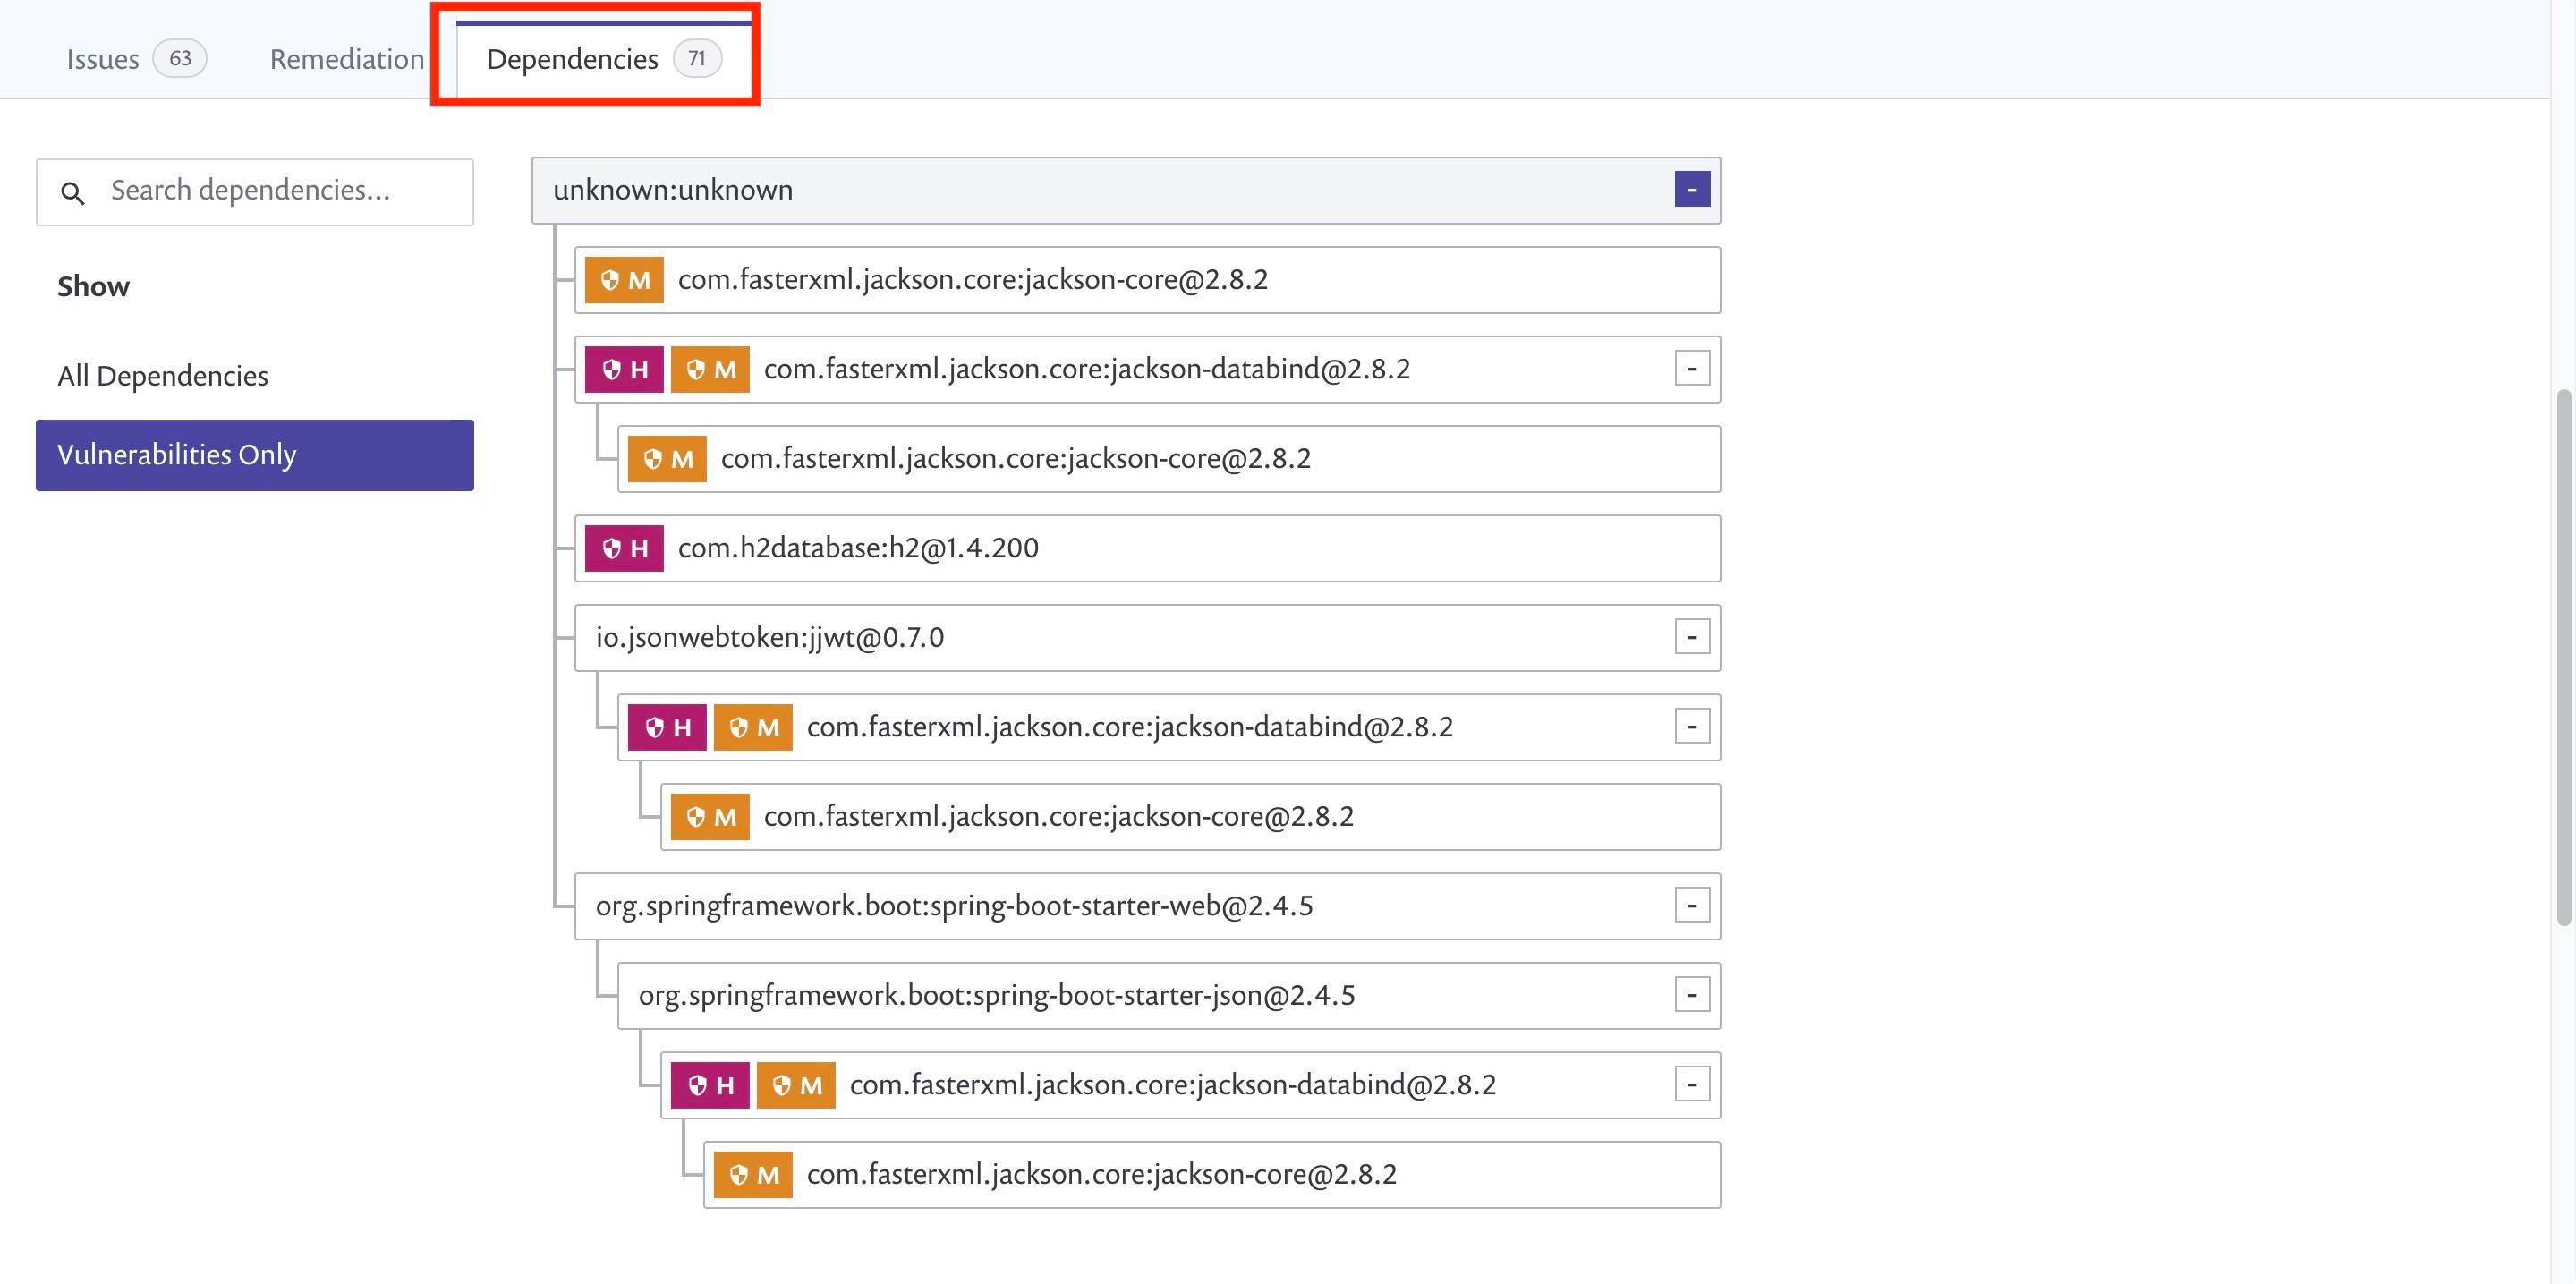Select the Vulnerabilities Only filter
The image size is (2576, 1284).
(x=255, y=455)
